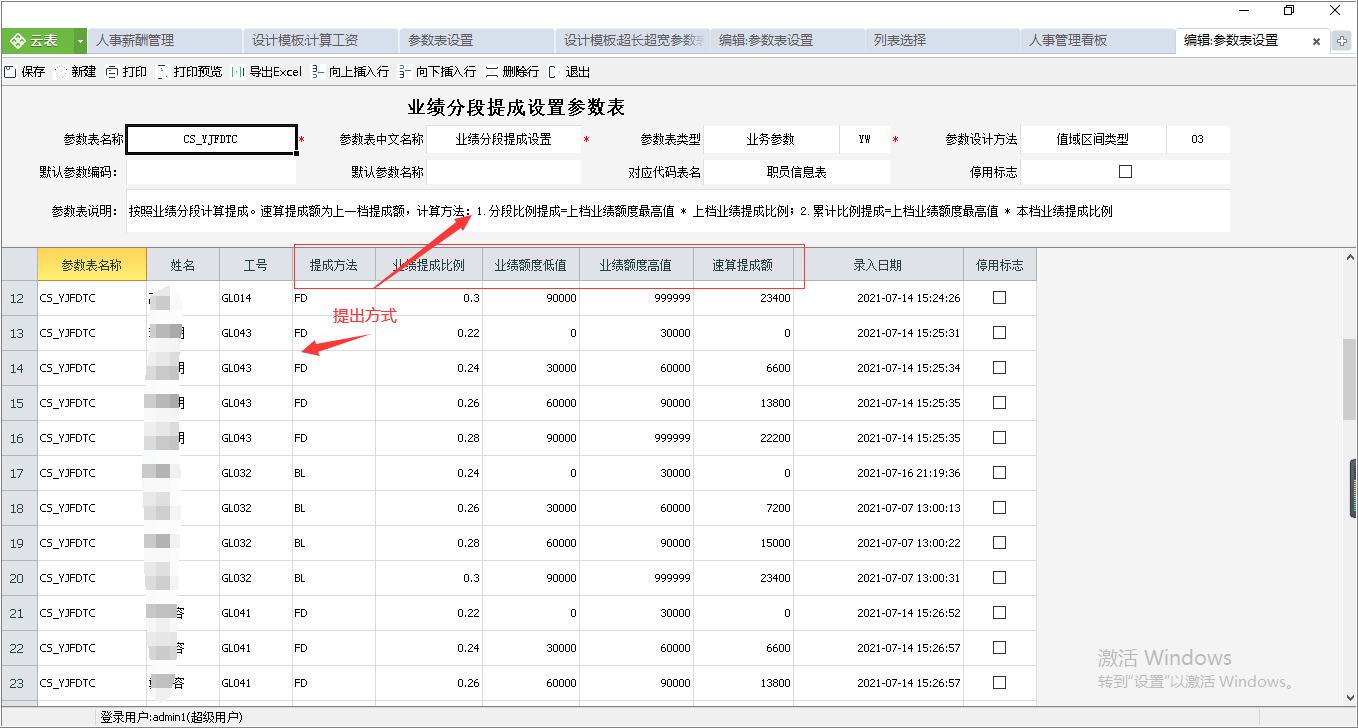Click the 参数表类型 field showing 业务参数
The image size is (1358, 728).
coord(770,140)
